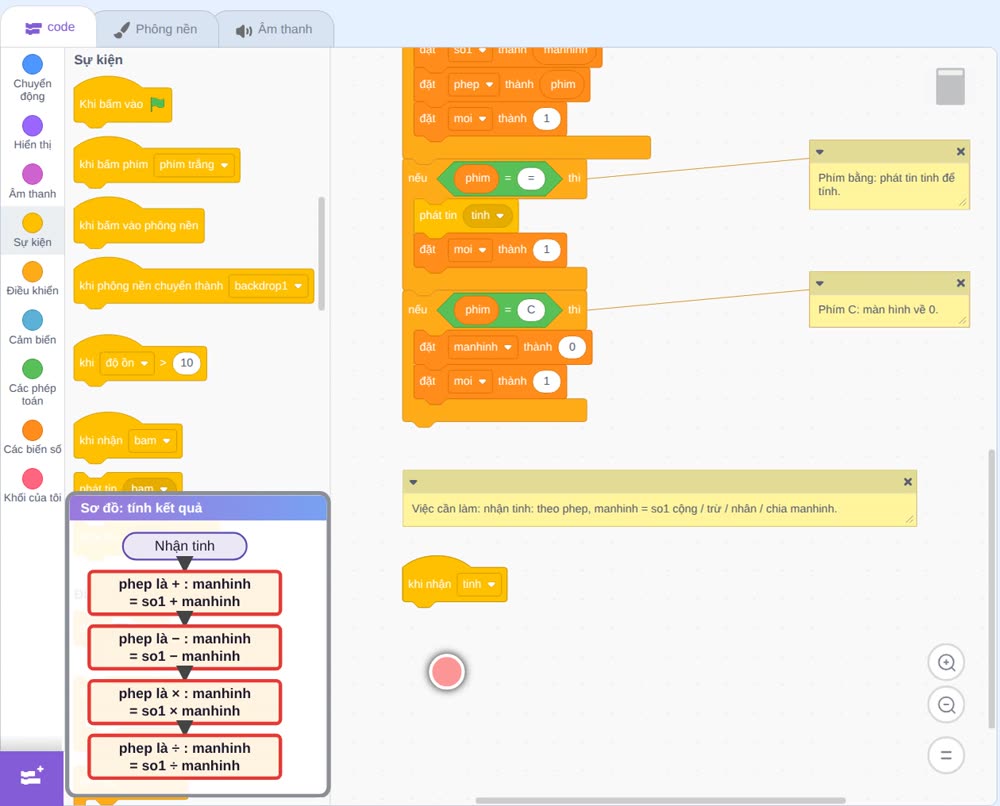
Task: Click the 0 value in đặt manhinh block
Action: click(x=572, y=347)
